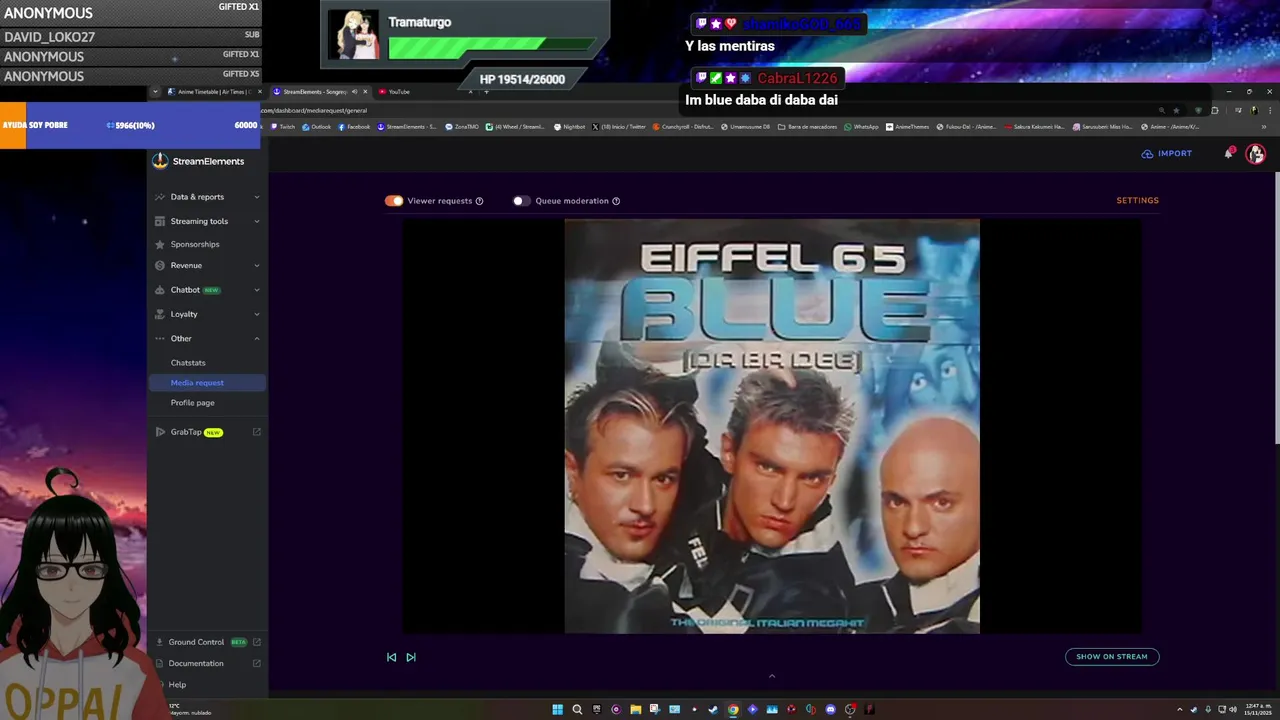The image size is (1280, 720).
Task: Open Help link in sidebar
Action: click(x=177, y=685)
